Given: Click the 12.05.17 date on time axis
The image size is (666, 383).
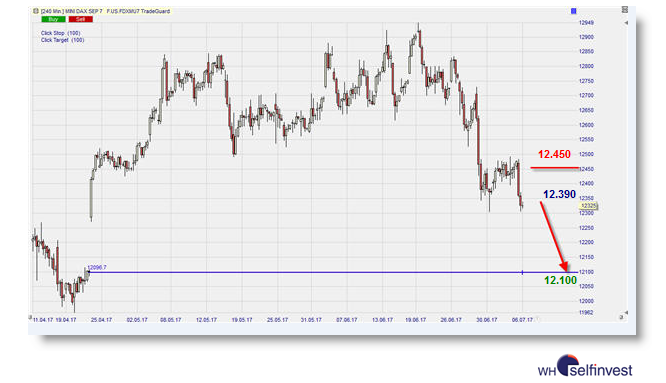Looking at the screenshot, I should pos(206,320).
